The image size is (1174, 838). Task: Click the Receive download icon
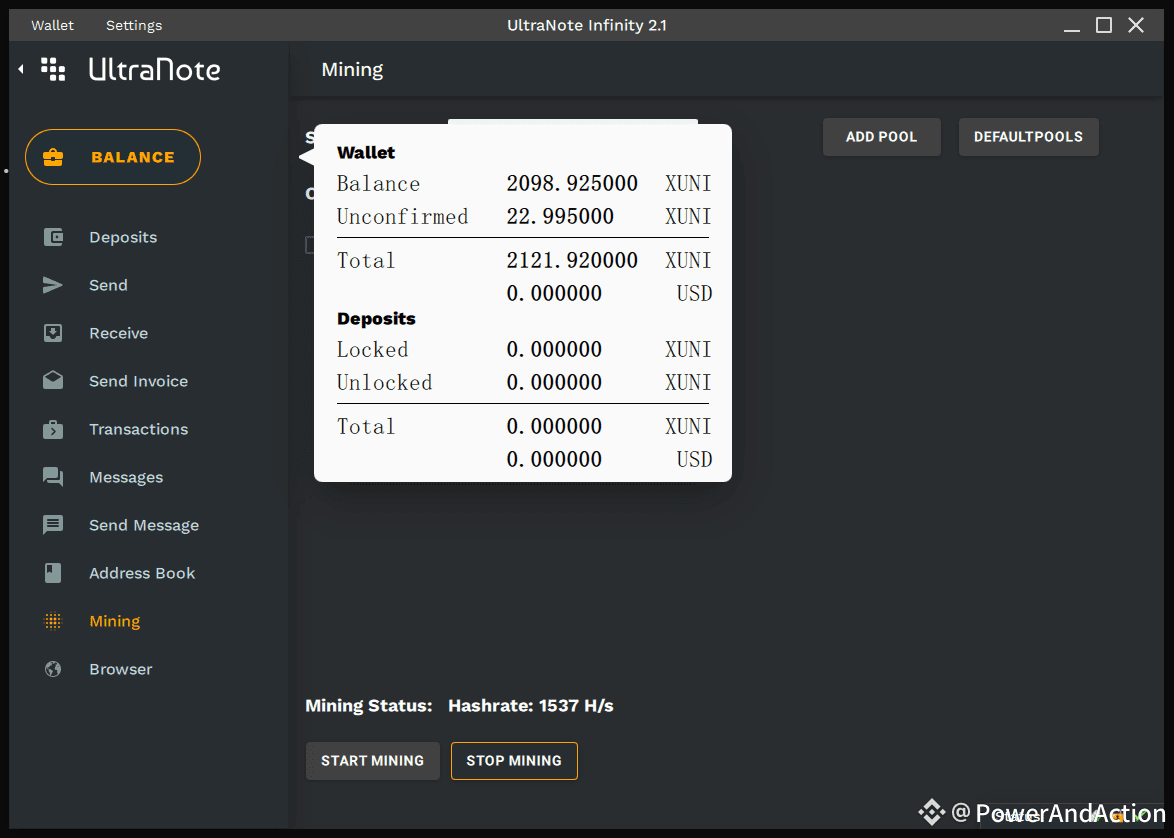click(x=53, y=333)
